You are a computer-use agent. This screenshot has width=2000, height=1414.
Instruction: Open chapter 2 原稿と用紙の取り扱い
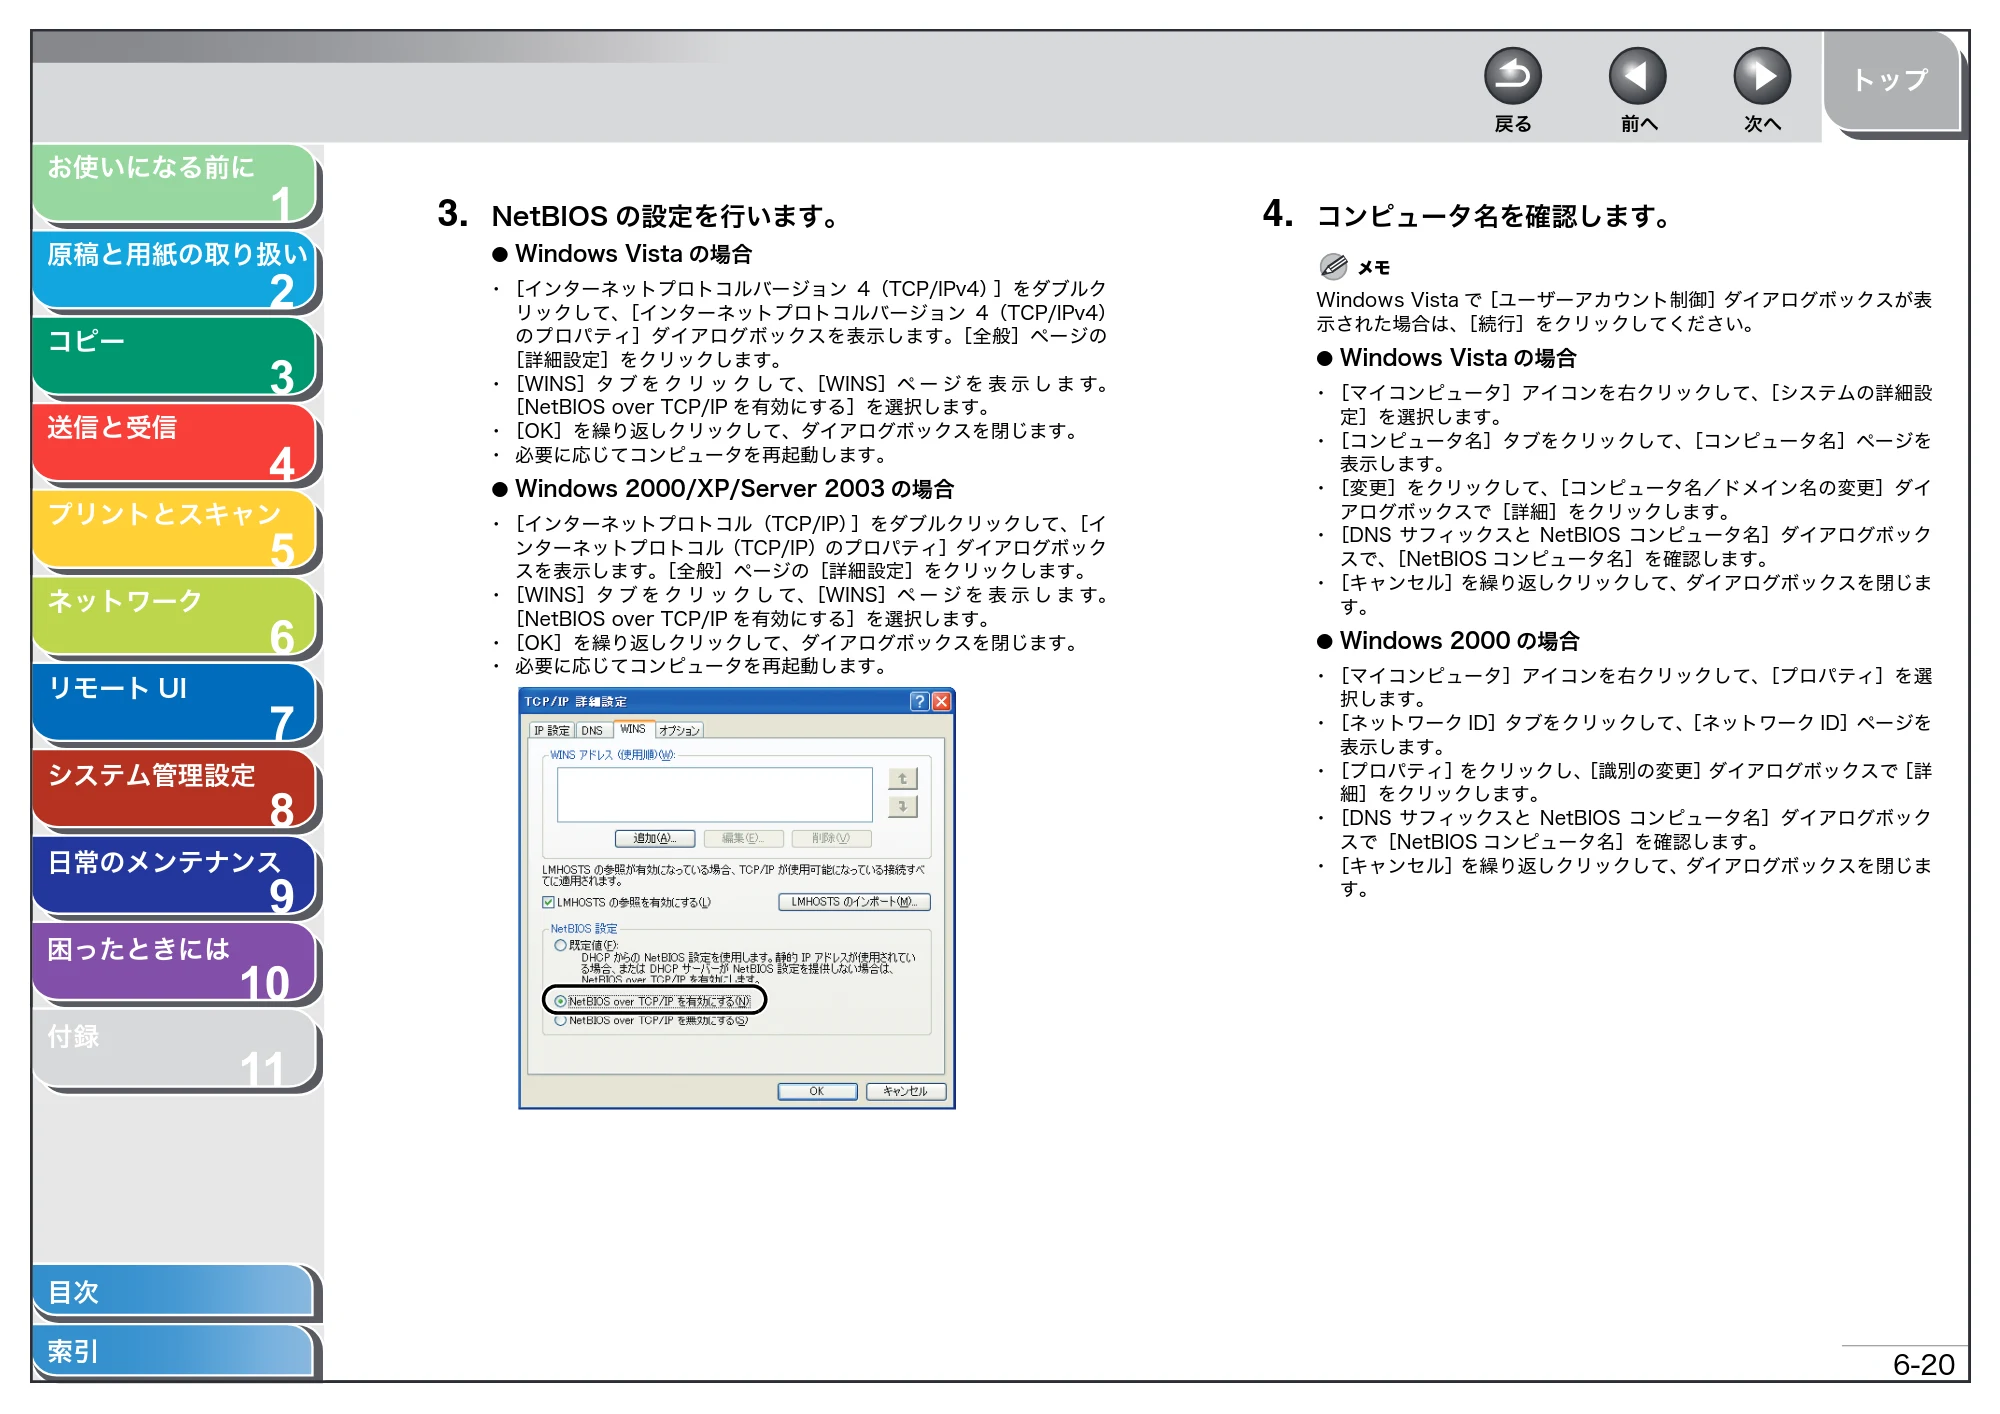pos(174,270)
